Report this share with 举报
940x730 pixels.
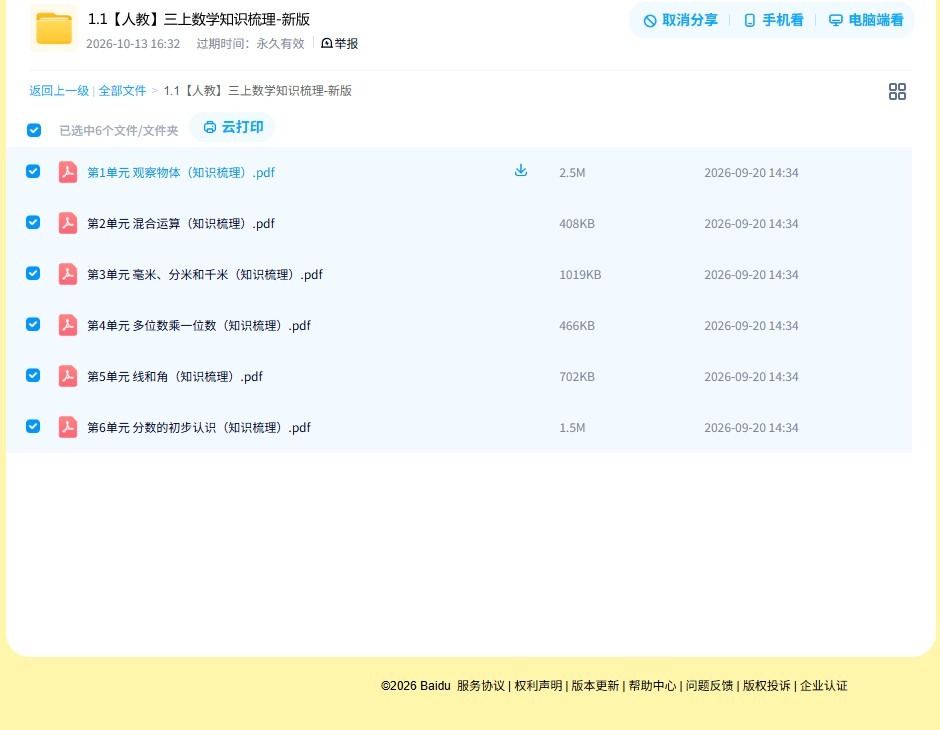(x=339, y=43)
